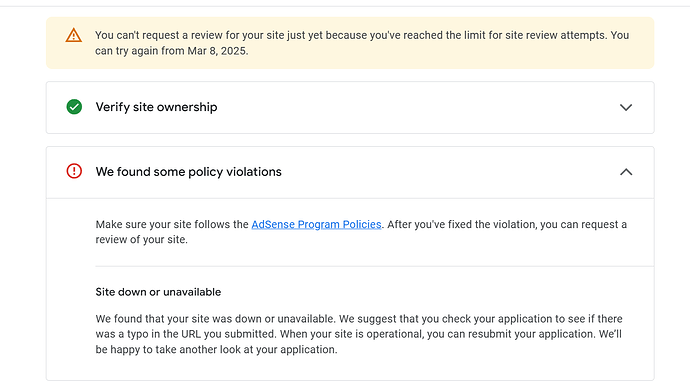The width and height of the screenshot is (690, 383).
Task: Click the Verify site ownership title
Action: [156, 107]
